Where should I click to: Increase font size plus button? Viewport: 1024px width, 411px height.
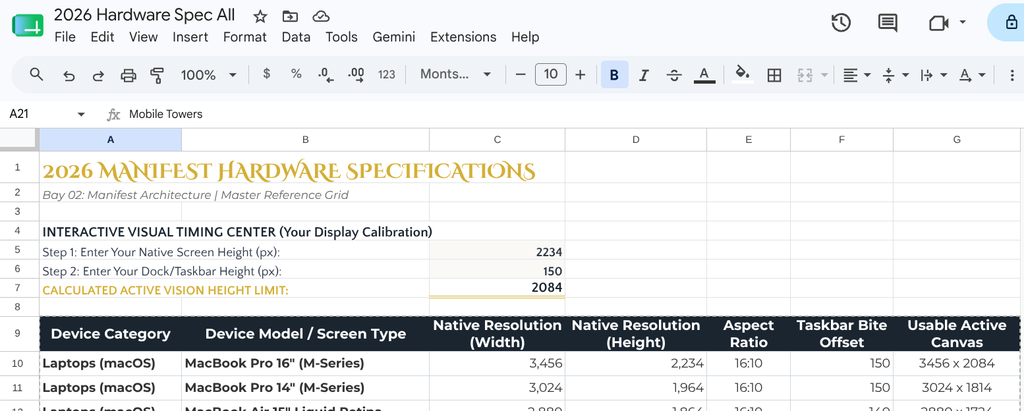(x=580, y=74)
